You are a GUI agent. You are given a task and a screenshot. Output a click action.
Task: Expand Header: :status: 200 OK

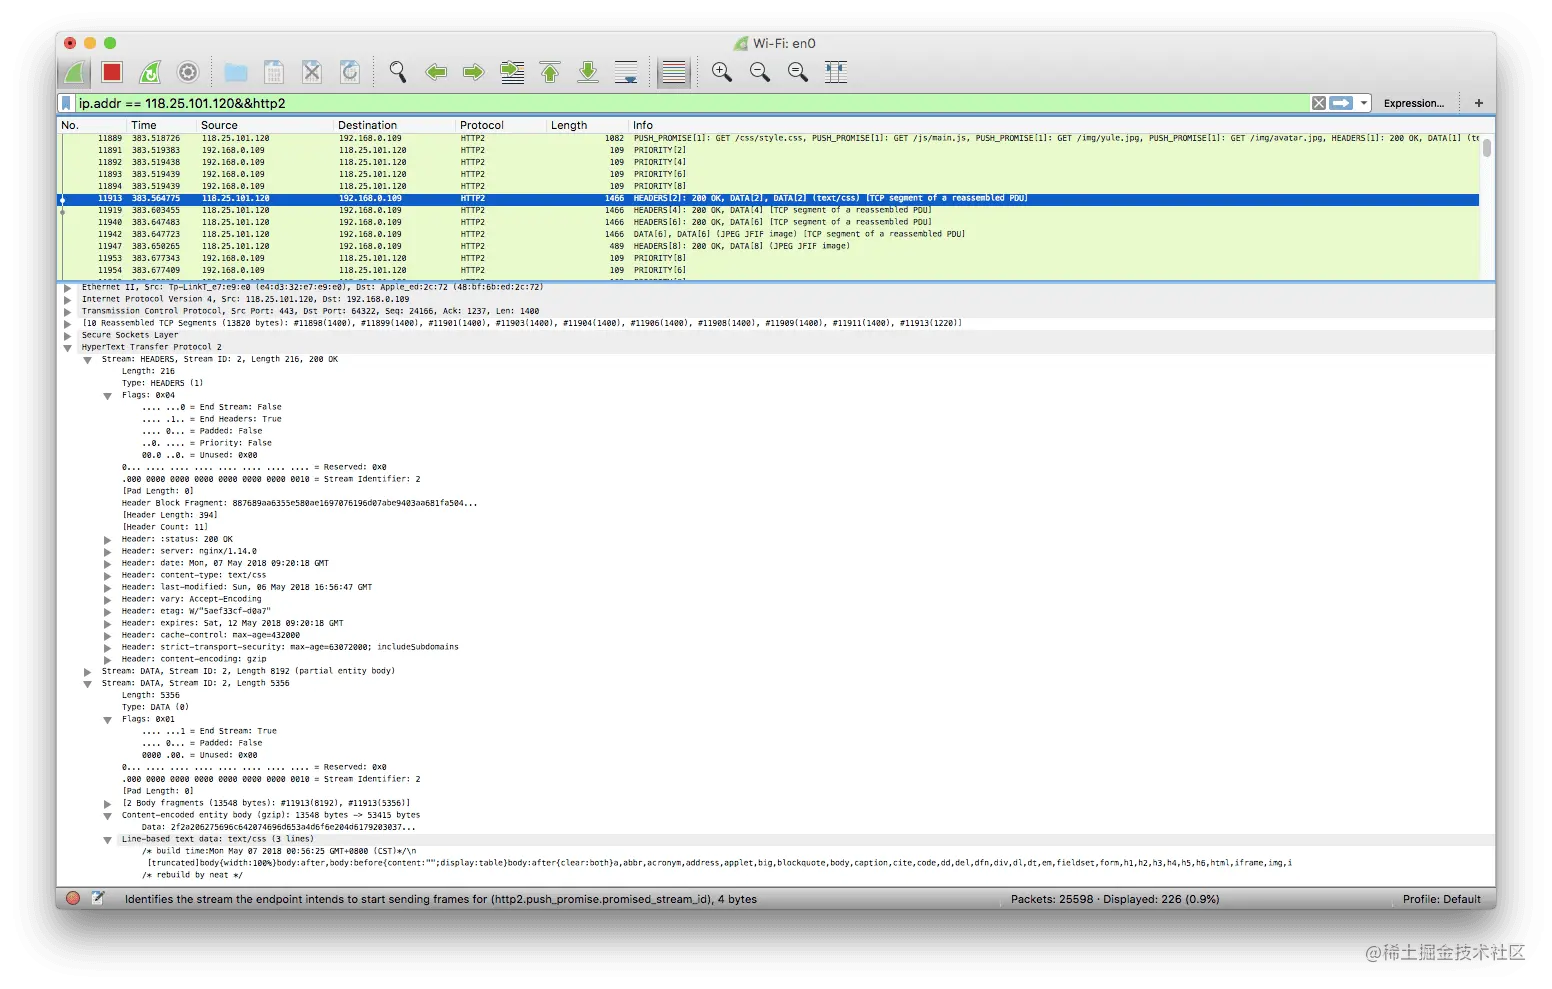108,540
